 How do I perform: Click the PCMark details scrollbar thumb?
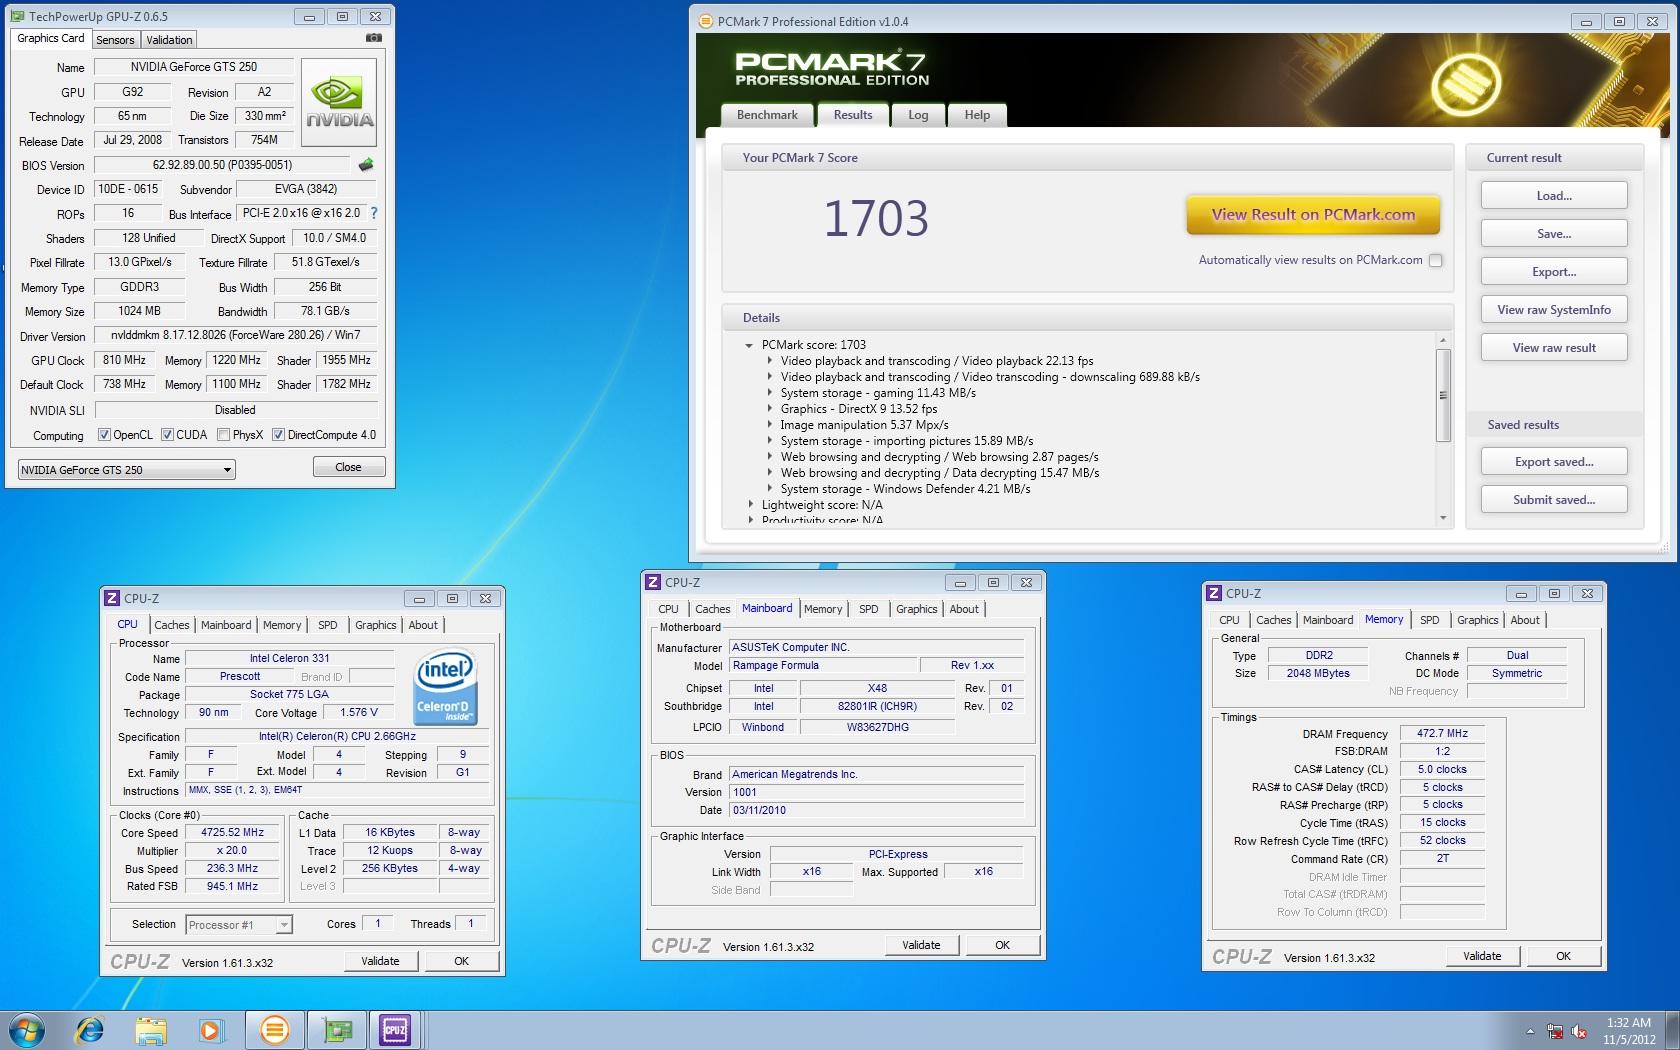1443,395
